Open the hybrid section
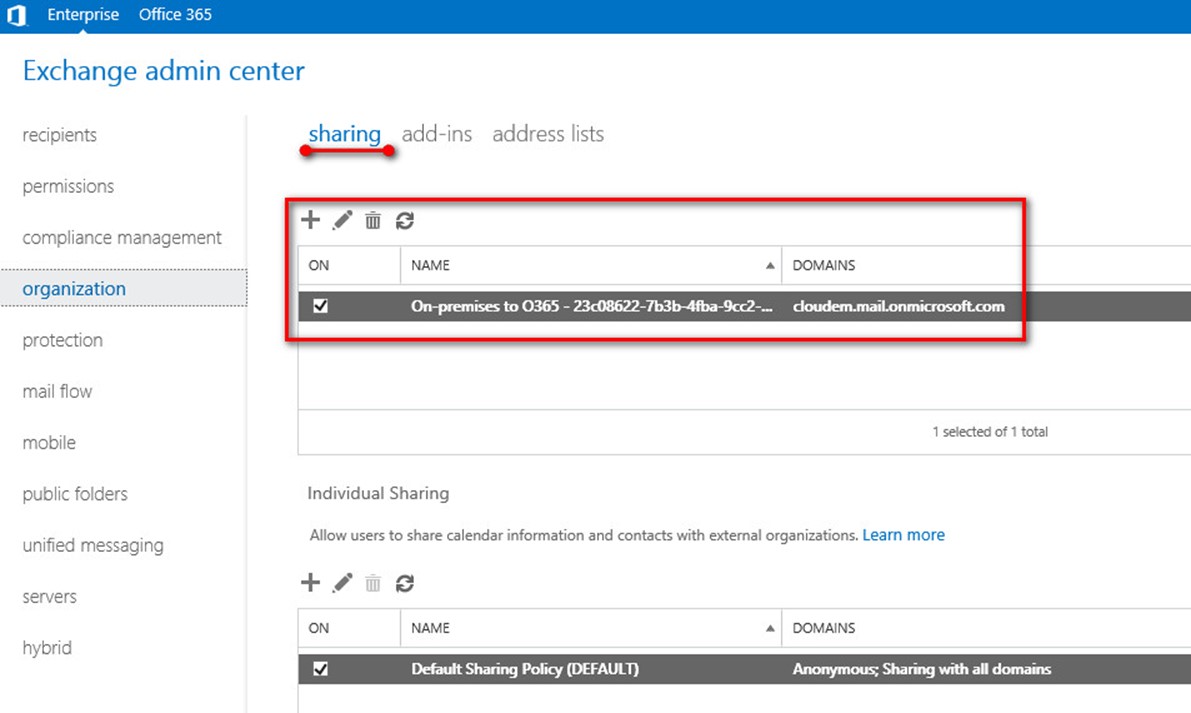Screen dimensions: 1191x713 tap(47, 648)
